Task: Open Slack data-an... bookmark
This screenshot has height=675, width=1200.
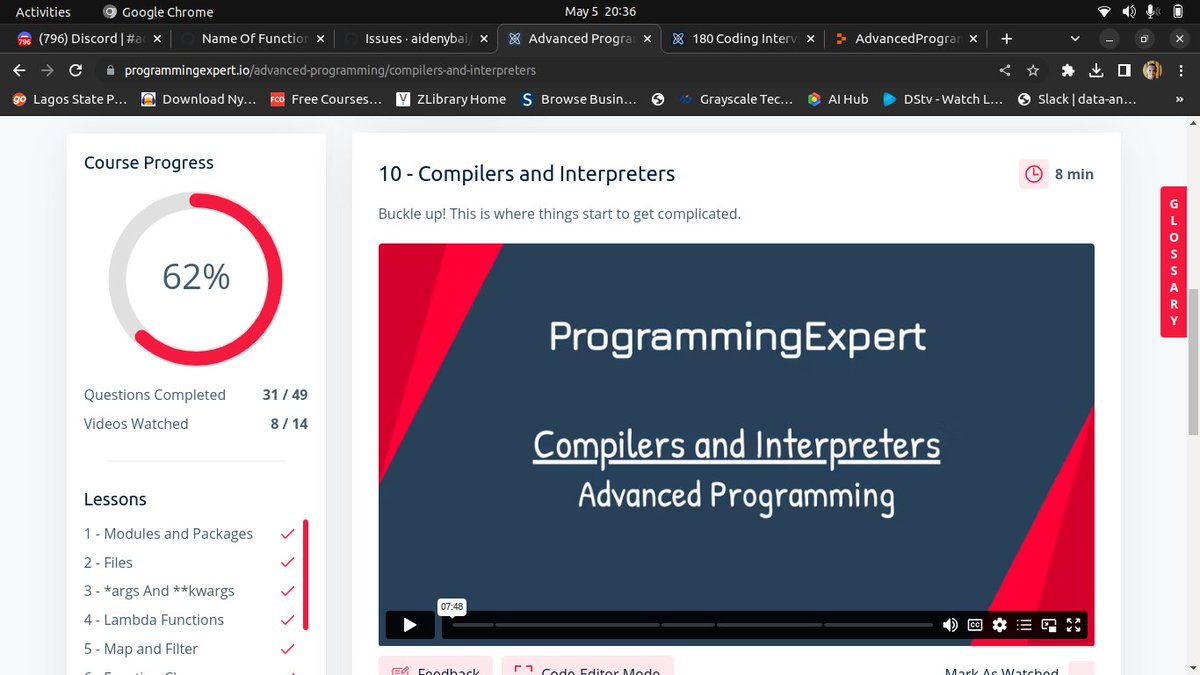Action: [x=1077, y=99]
